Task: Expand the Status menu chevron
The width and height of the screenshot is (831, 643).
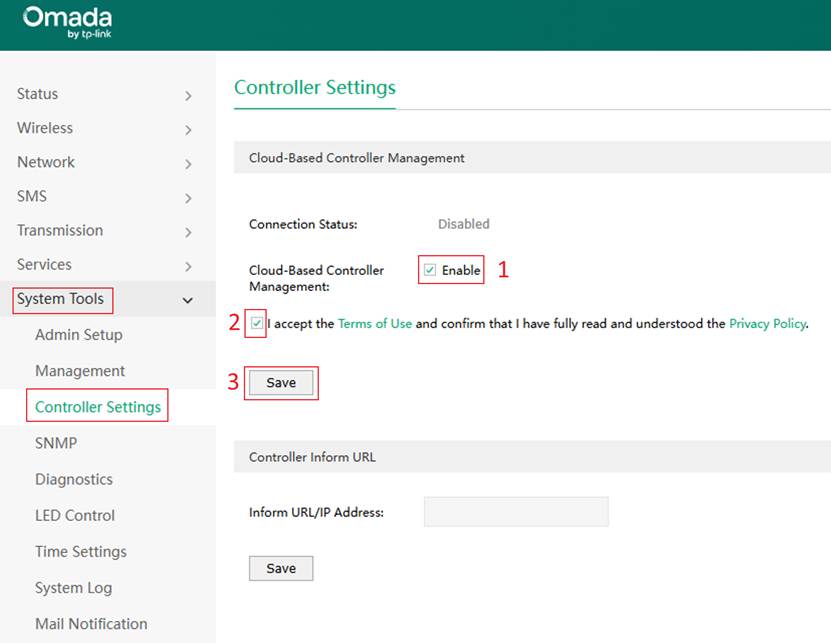Action: coord(188,96)
